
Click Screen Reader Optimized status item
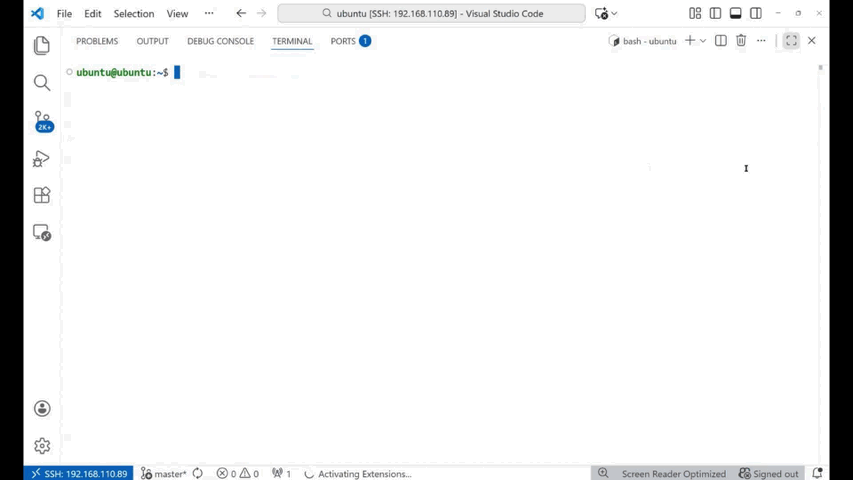[673, 473]
